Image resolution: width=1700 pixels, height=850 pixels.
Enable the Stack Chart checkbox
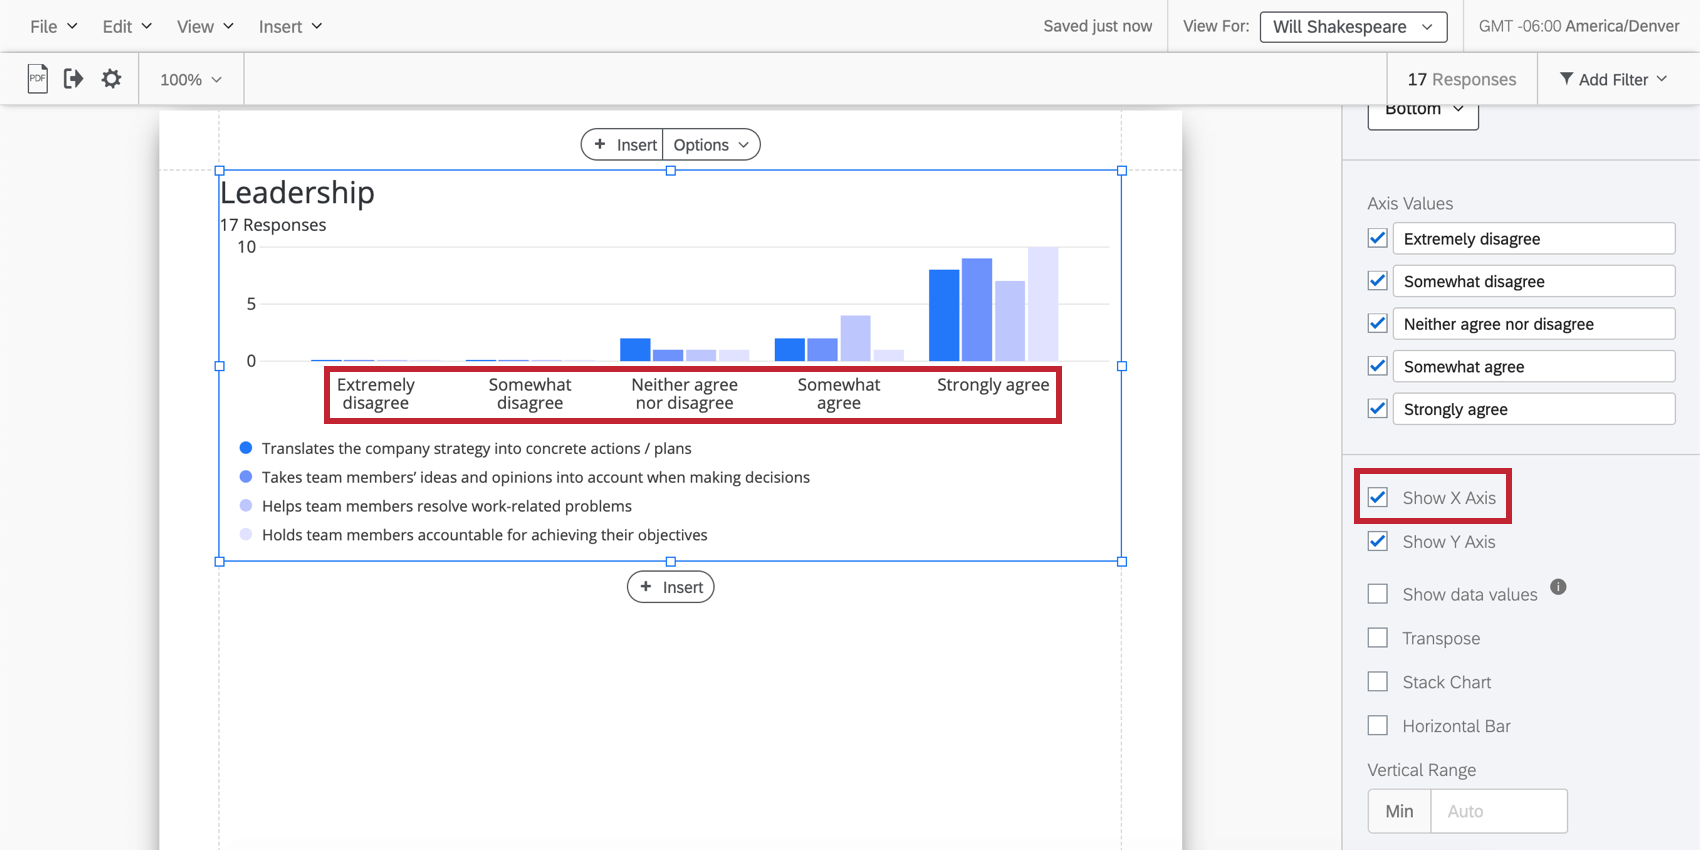point(1378,682)
